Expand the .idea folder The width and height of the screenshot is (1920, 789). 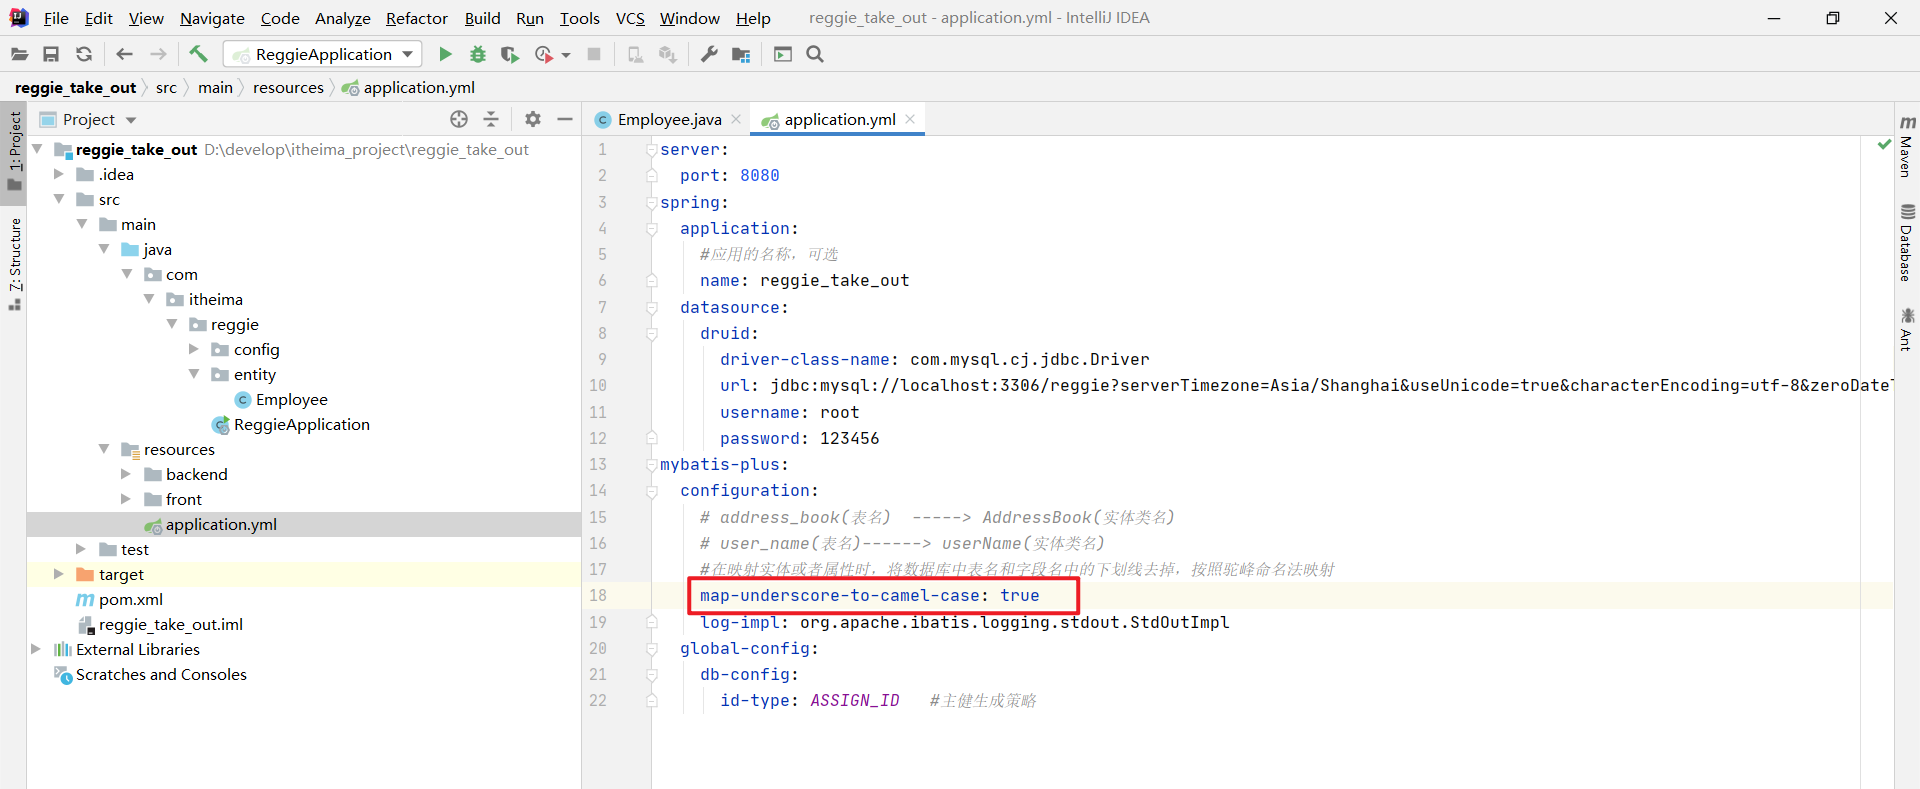point(59,174)
